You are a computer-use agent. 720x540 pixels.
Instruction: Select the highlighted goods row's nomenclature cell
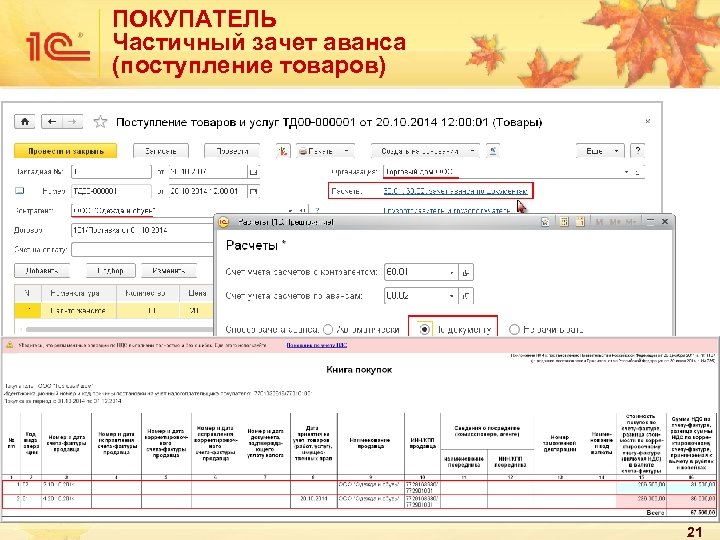coord(79,311)
